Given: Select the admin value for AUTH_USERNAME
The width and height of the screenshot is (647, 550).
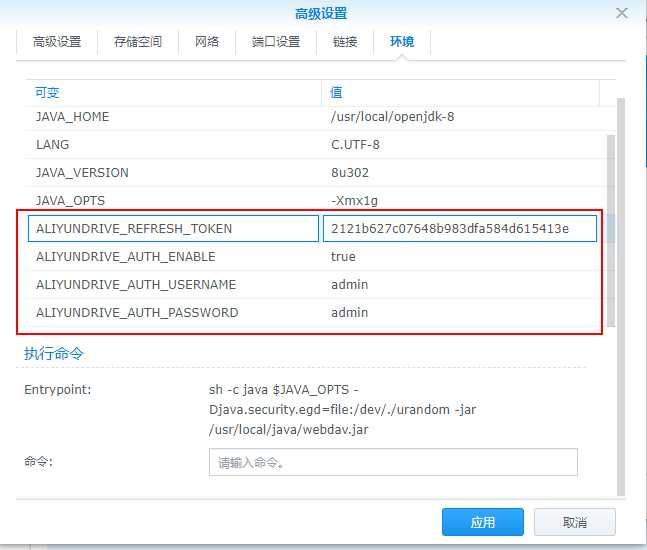Looking at the screenshot, I should pos(349,285).
